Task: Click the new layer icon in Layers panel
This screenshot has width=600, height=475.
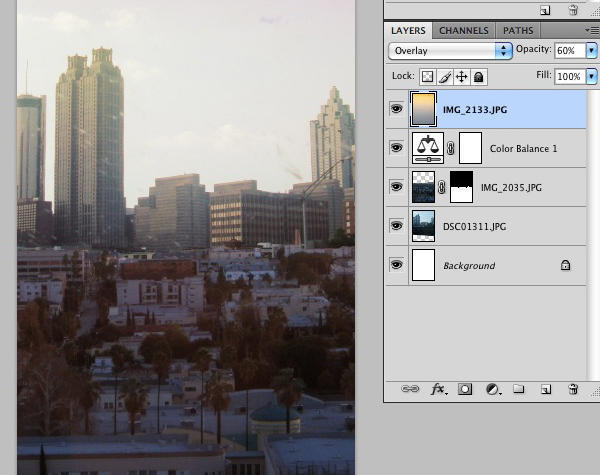Action: (x=546, y=388)
